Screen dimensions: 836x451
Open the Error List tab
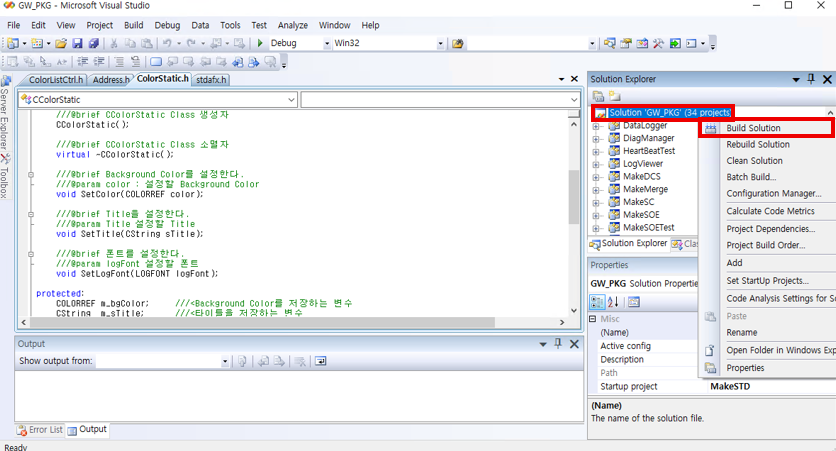coord(39,429)
